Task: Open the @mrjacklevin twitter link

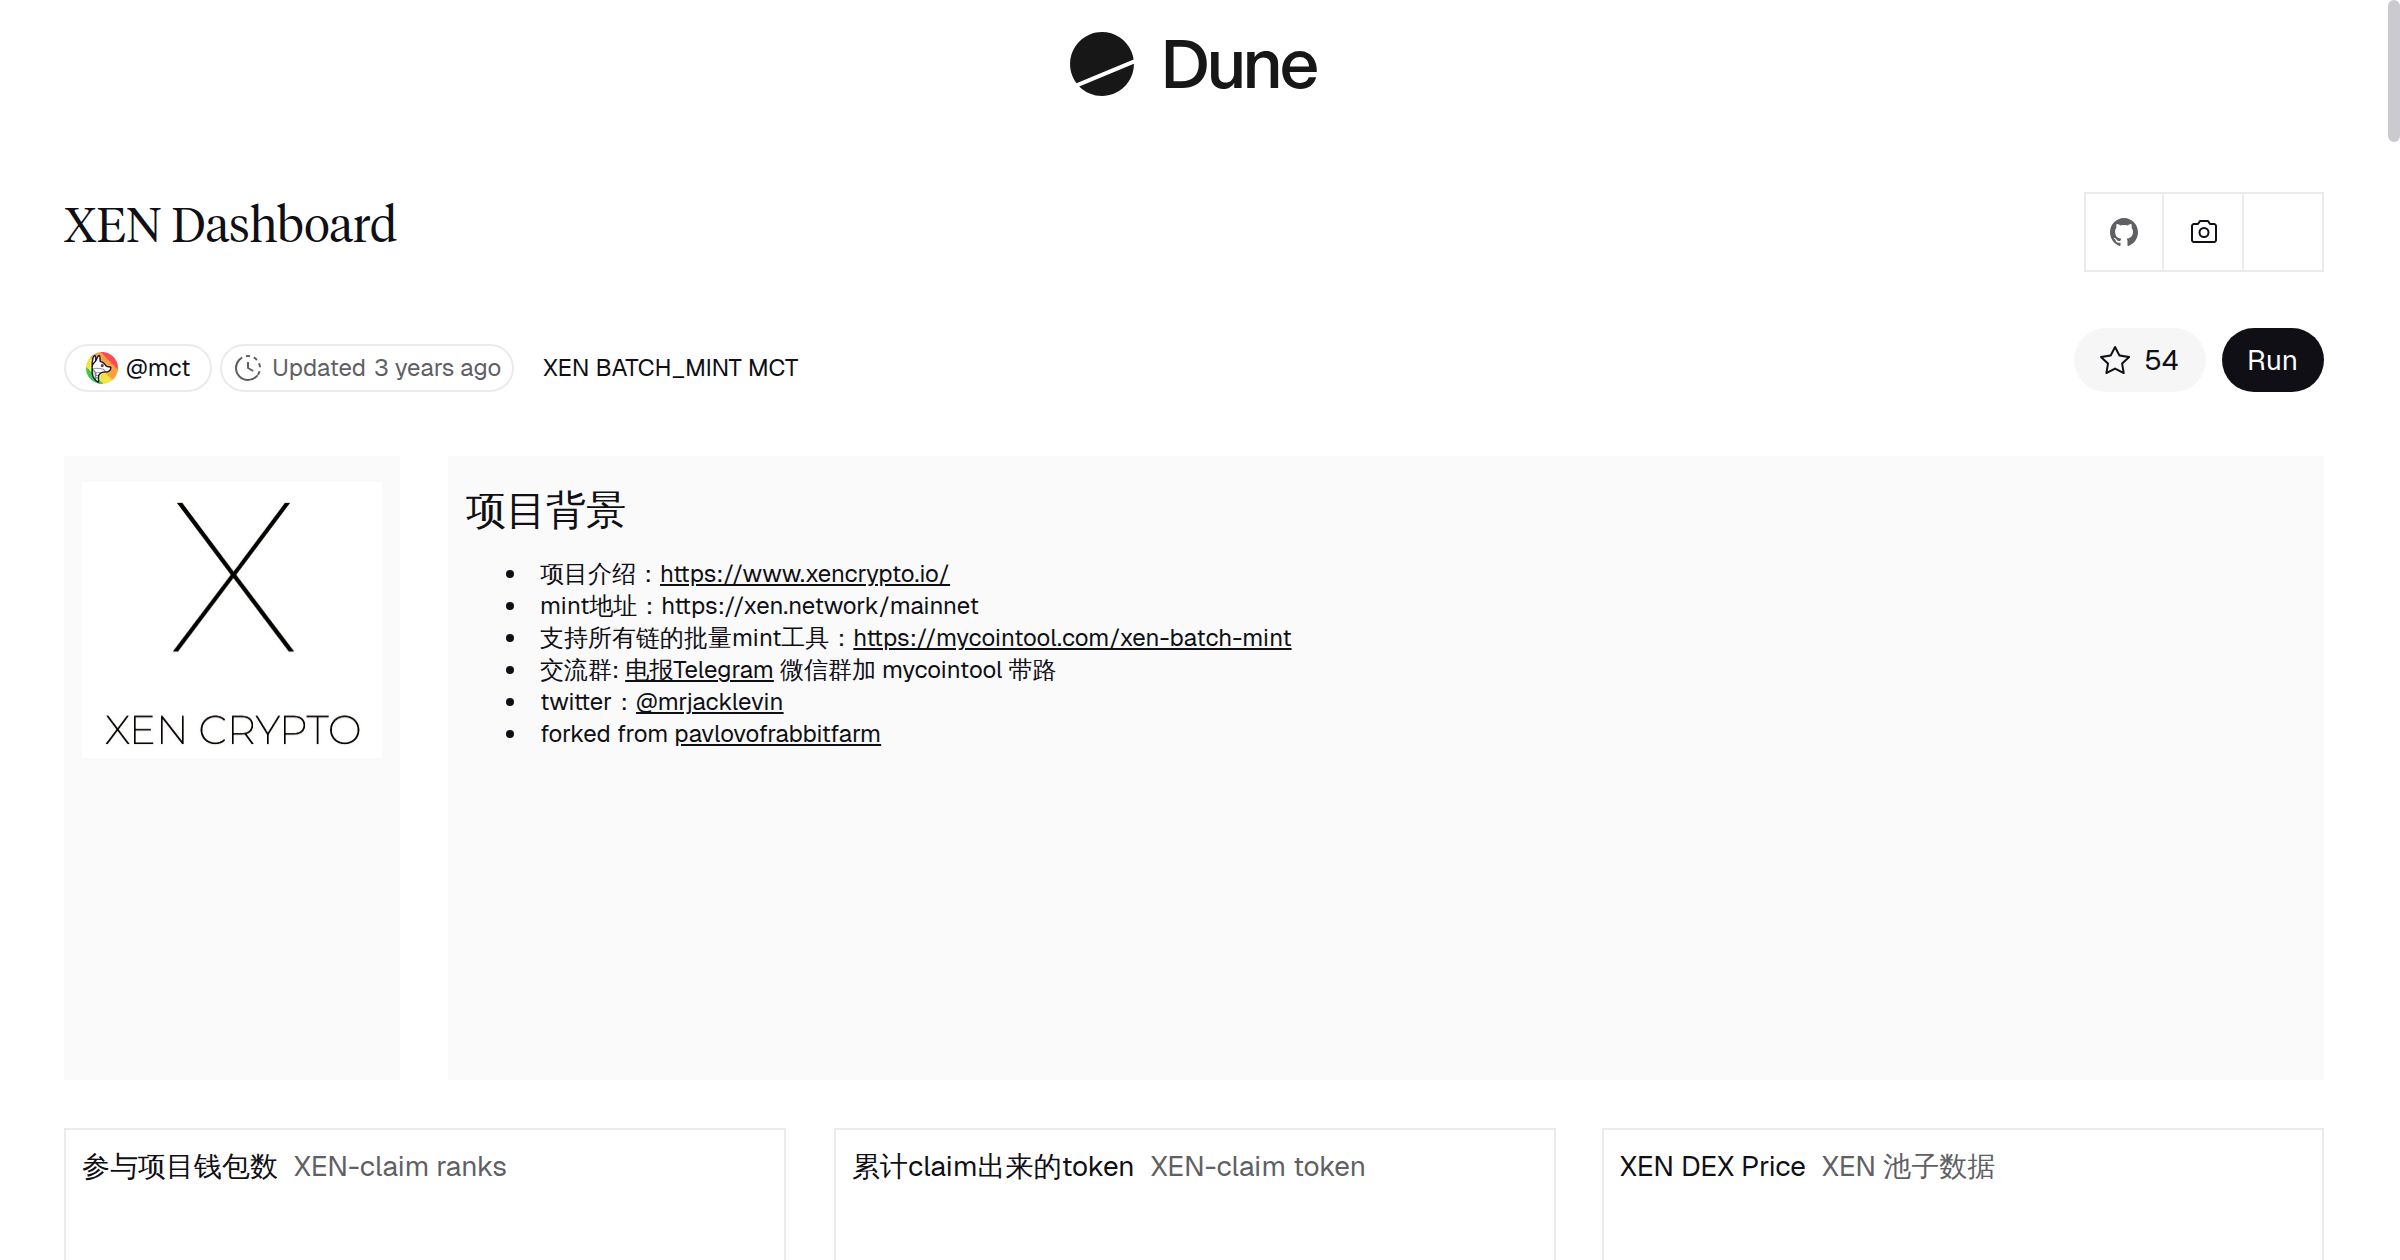Action: (709, 702)
